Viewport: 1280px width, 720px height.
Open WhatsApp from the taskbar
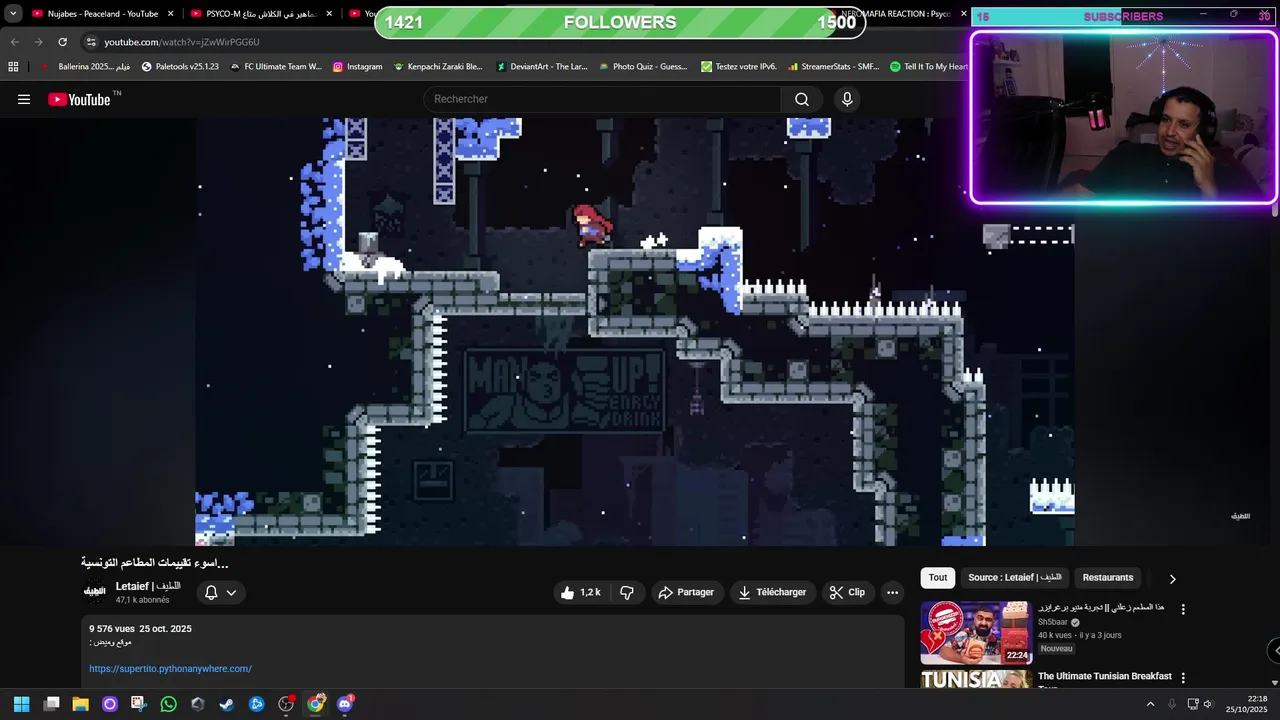[x=168, y=704]
